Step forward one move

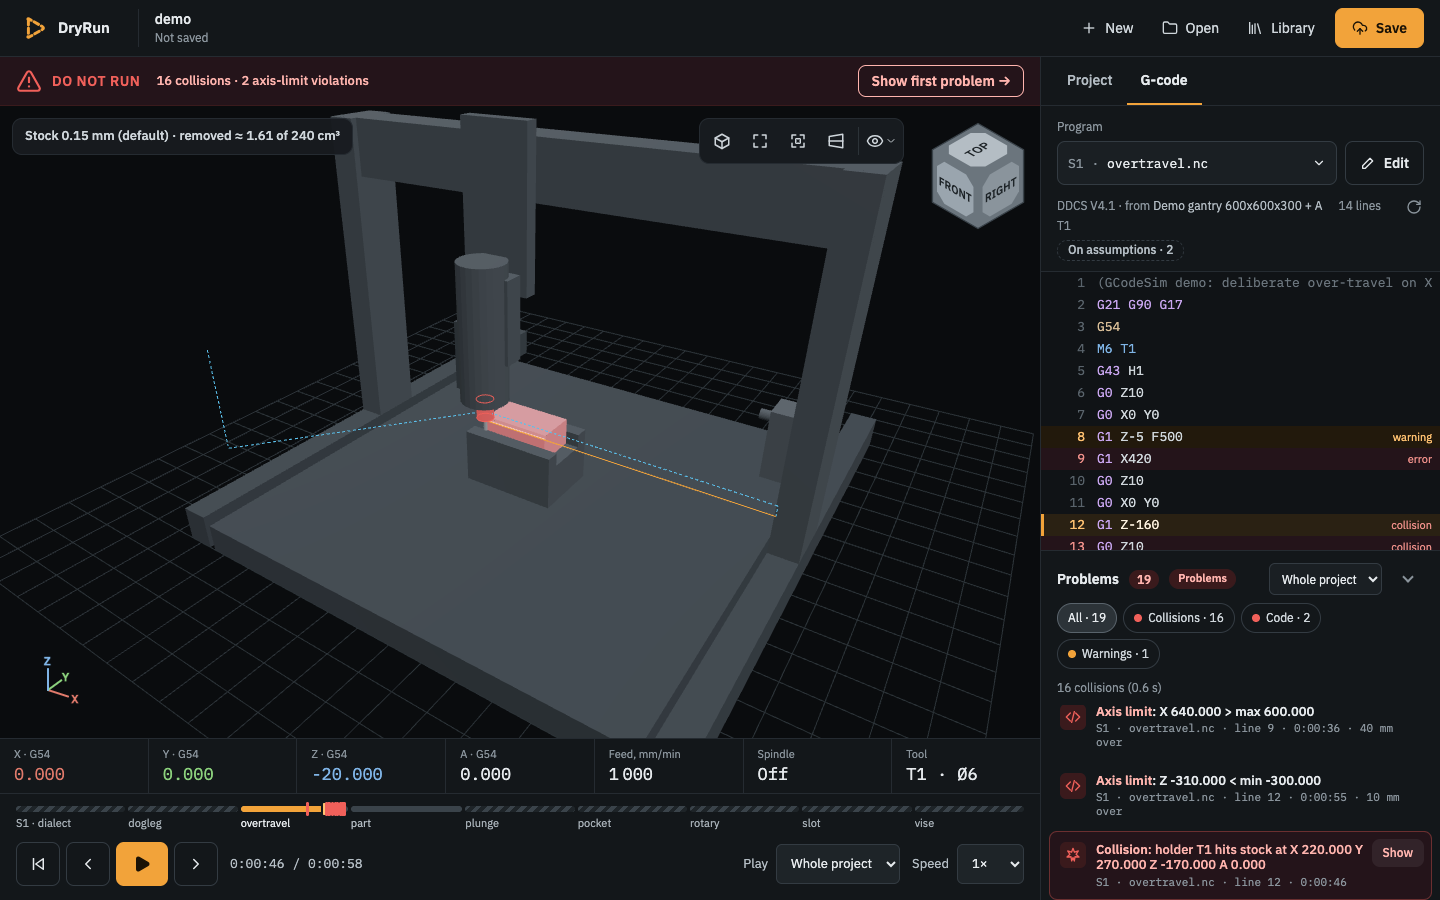click(196, 864)
